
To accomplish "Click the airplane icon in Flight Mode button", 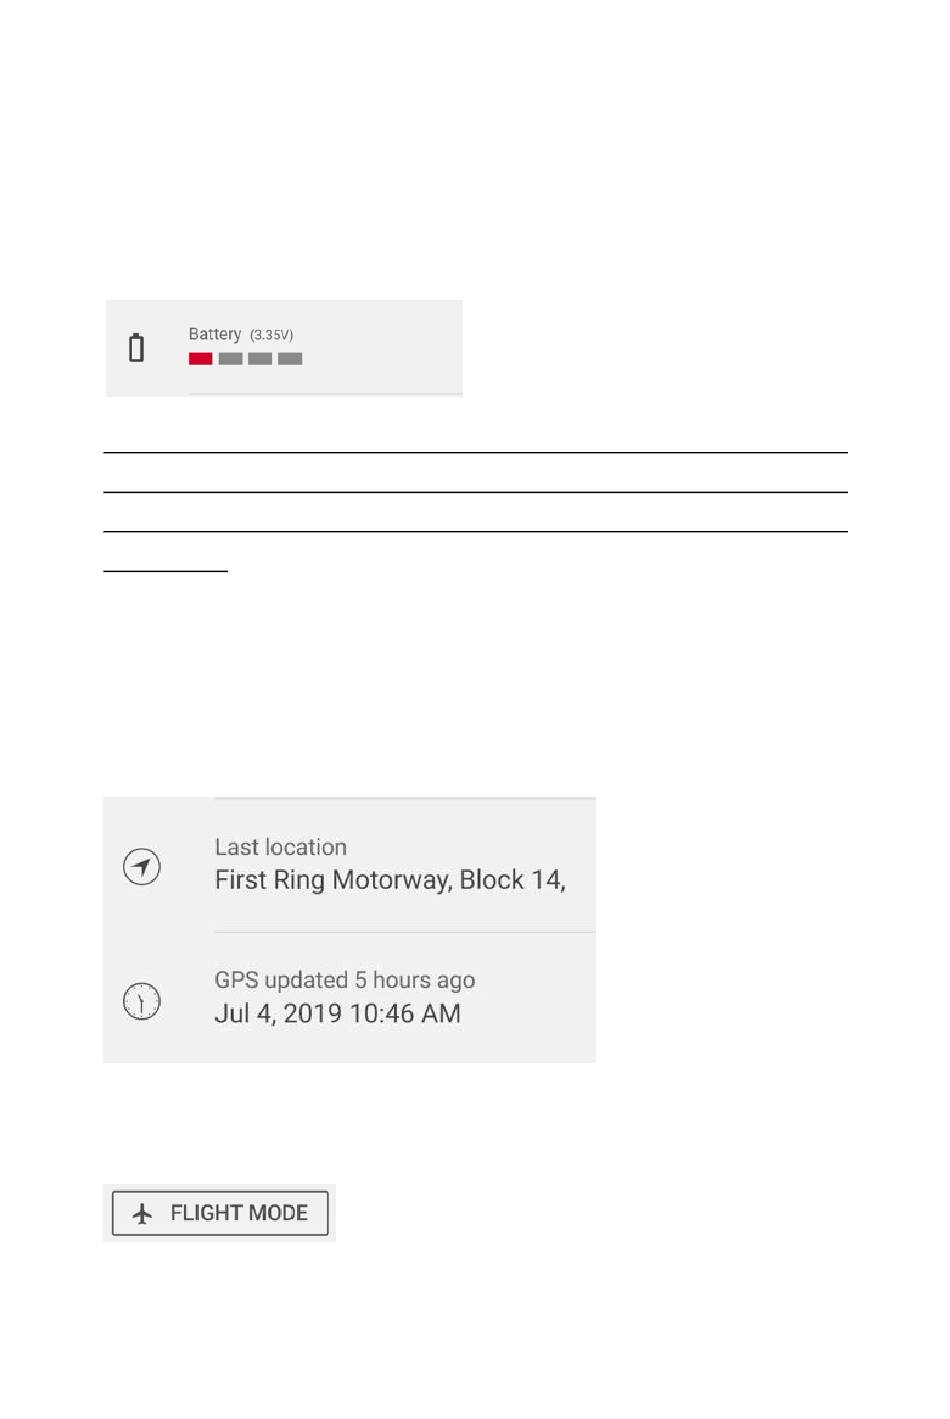I will coord(143,1213).
